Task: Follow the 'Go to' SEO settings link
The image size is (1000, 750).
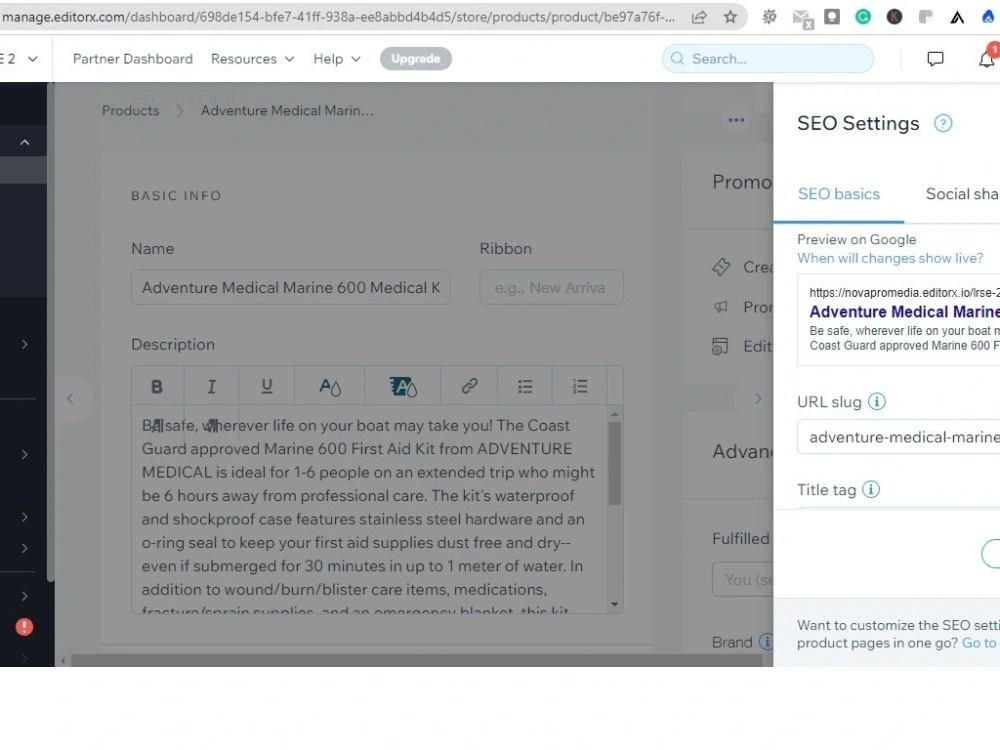Action: tap(980, 643)
